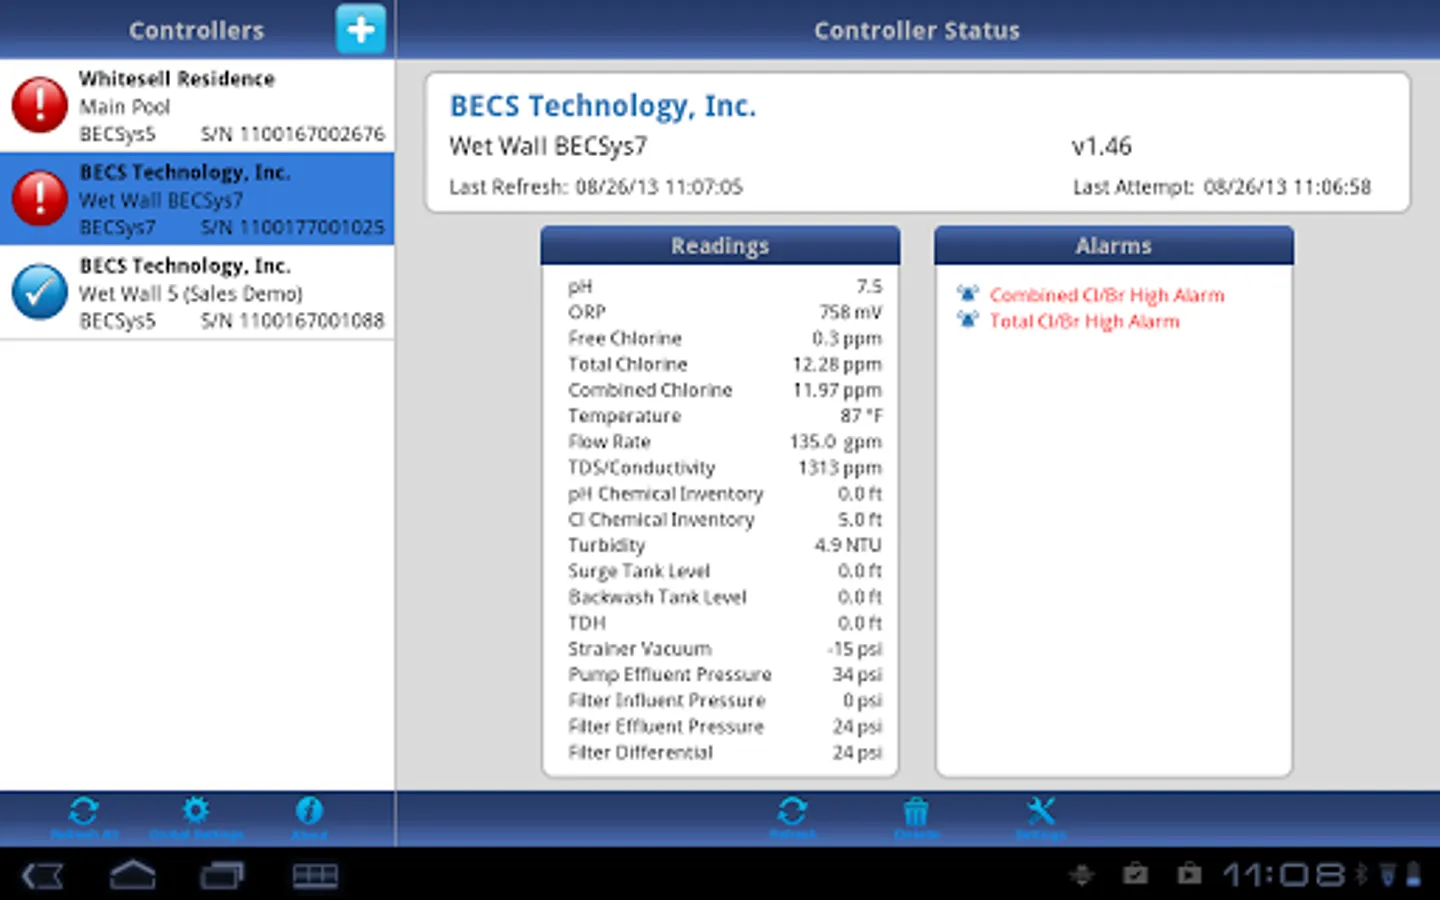Click the Turbidity 4.9 NTU row
This screenshot has width=1440, height=900.
(x=725, y=545)
